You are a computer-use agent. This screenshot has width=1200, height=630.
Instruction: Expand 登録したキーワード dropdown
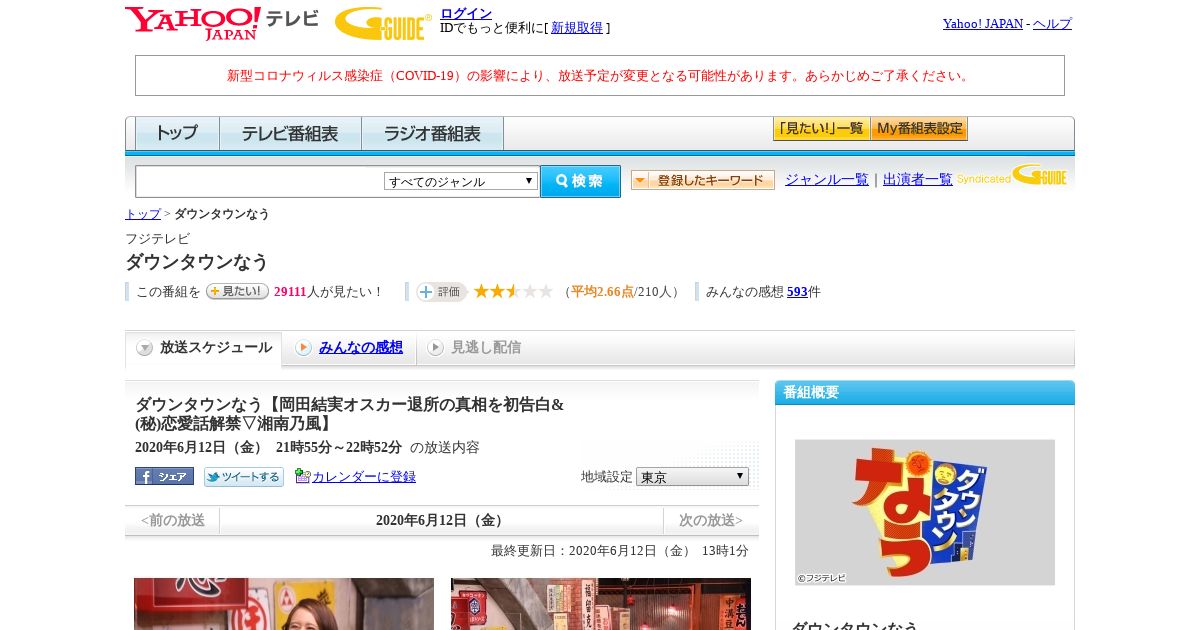703,180
